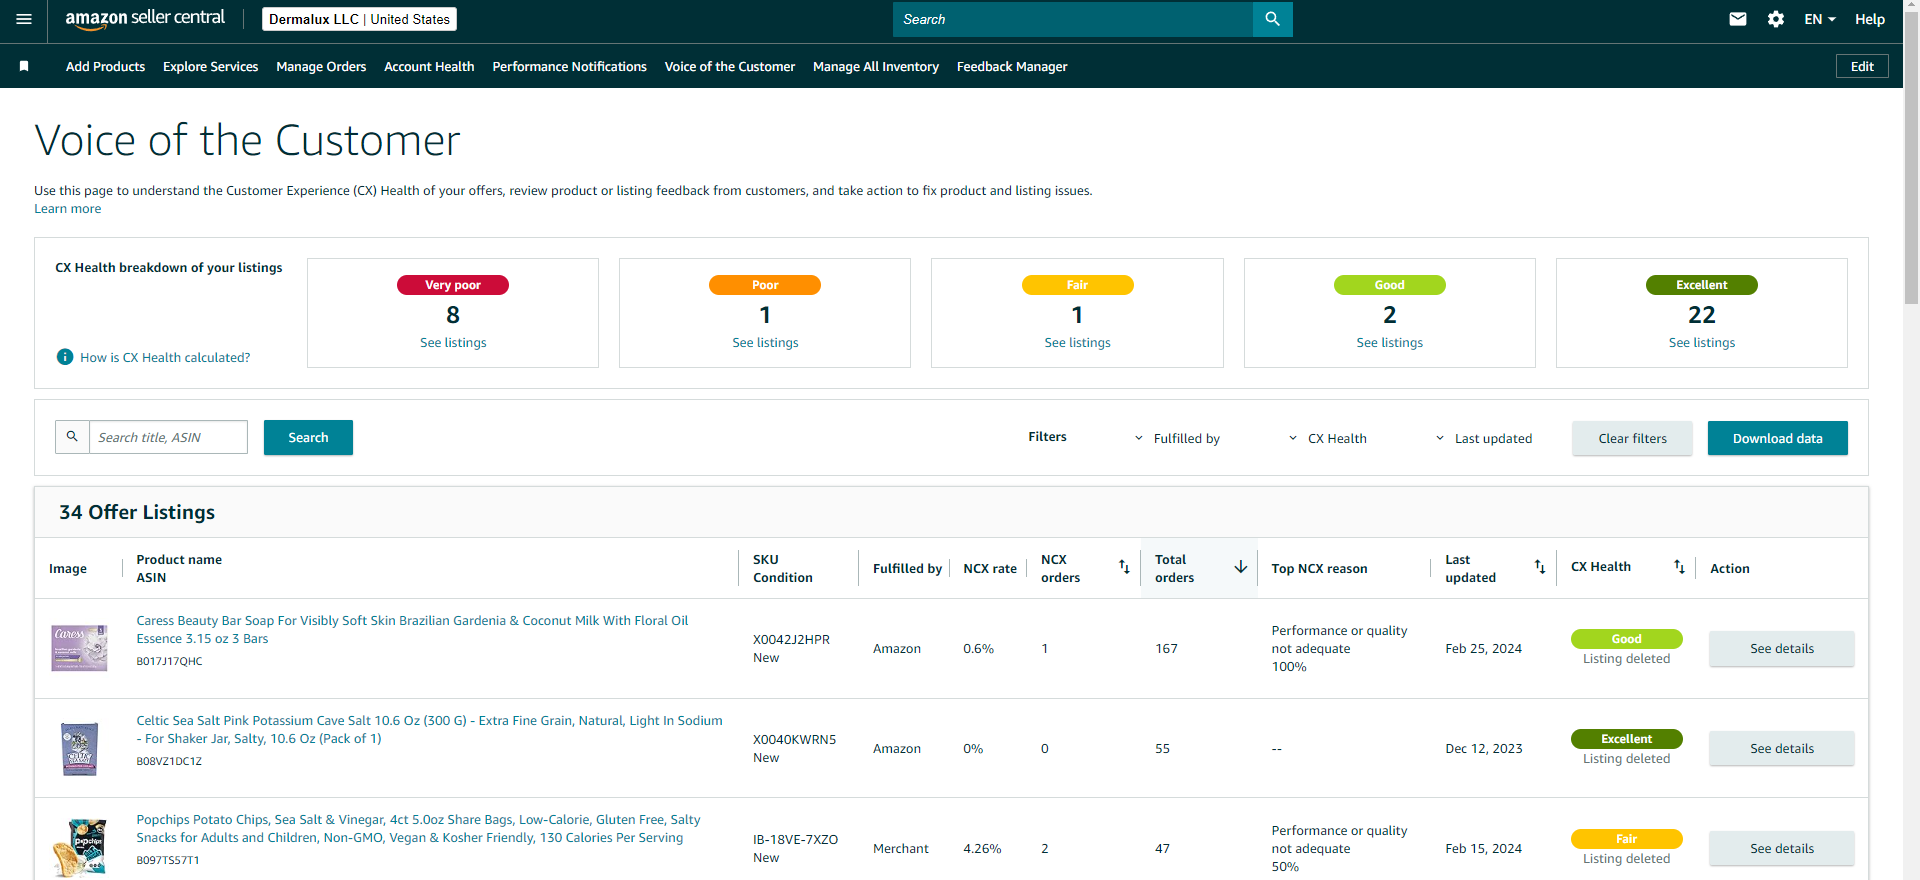Focus the Search title, ASIN field
This screenshot has width=1920, height=880.
[168, 437]
